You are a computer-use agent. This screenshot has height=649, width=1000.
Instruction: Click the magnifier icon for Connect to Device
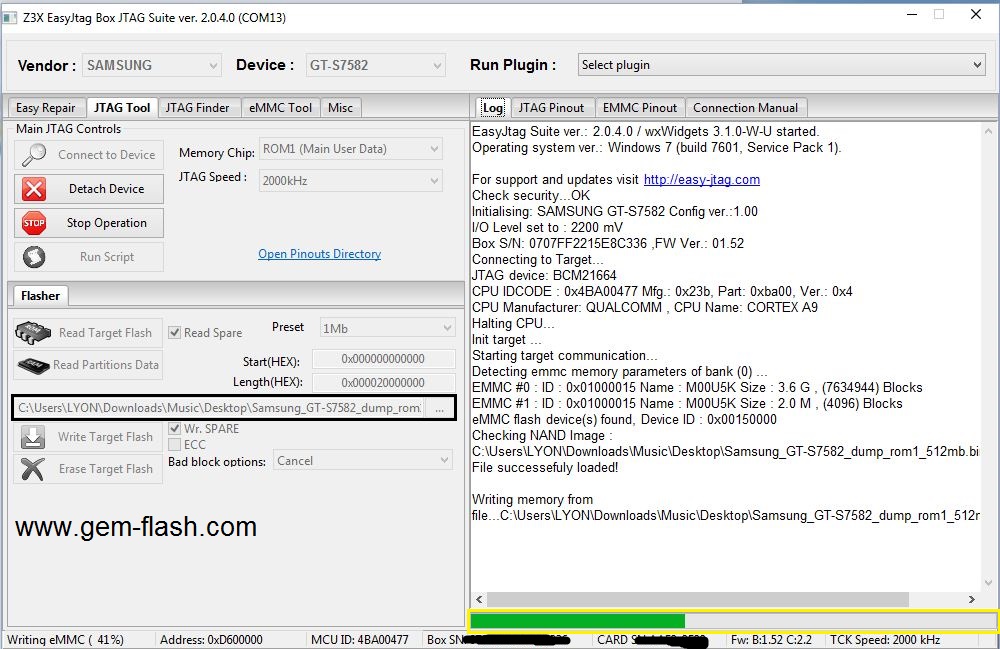tap(34, 154)
